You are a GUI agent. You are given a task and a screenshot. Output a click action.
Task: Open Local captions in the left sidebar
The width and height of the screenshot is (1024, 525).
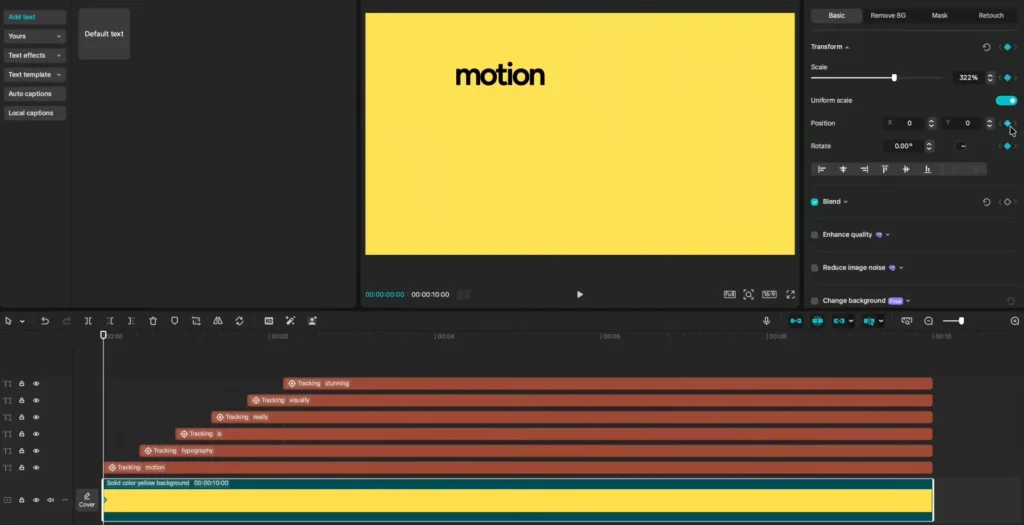(x=35, y=113)
